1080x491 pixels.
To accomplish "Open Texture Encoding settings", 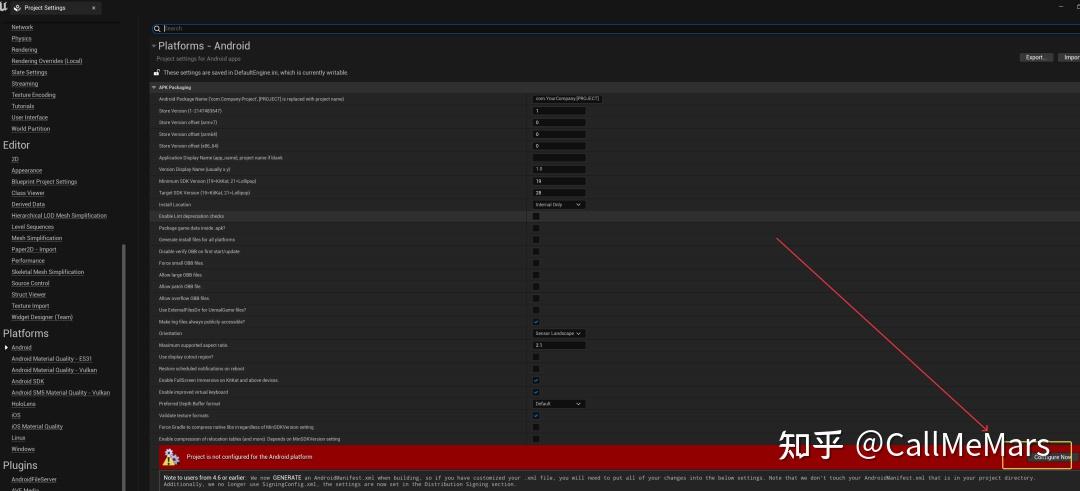I will tap(34, 95).
